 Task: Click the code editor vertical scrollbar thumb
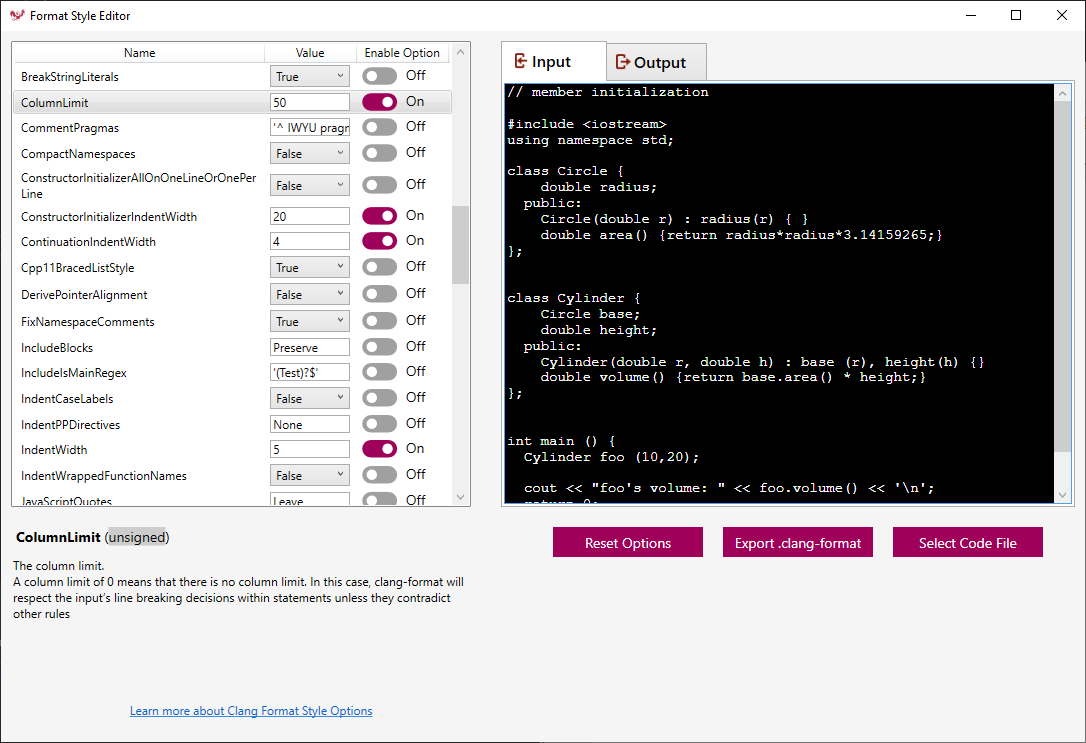[1062, 277]
